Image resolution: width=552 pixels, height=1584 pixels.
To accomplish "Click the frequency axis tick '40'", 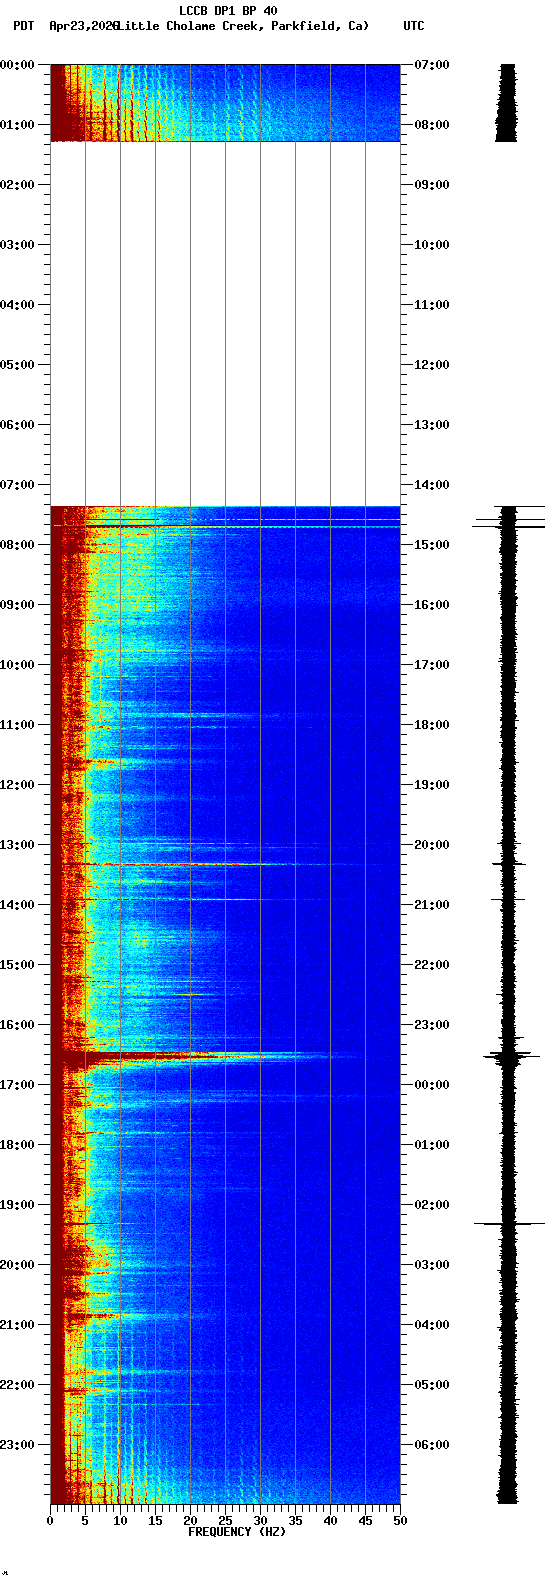I will pos(330,1521).
